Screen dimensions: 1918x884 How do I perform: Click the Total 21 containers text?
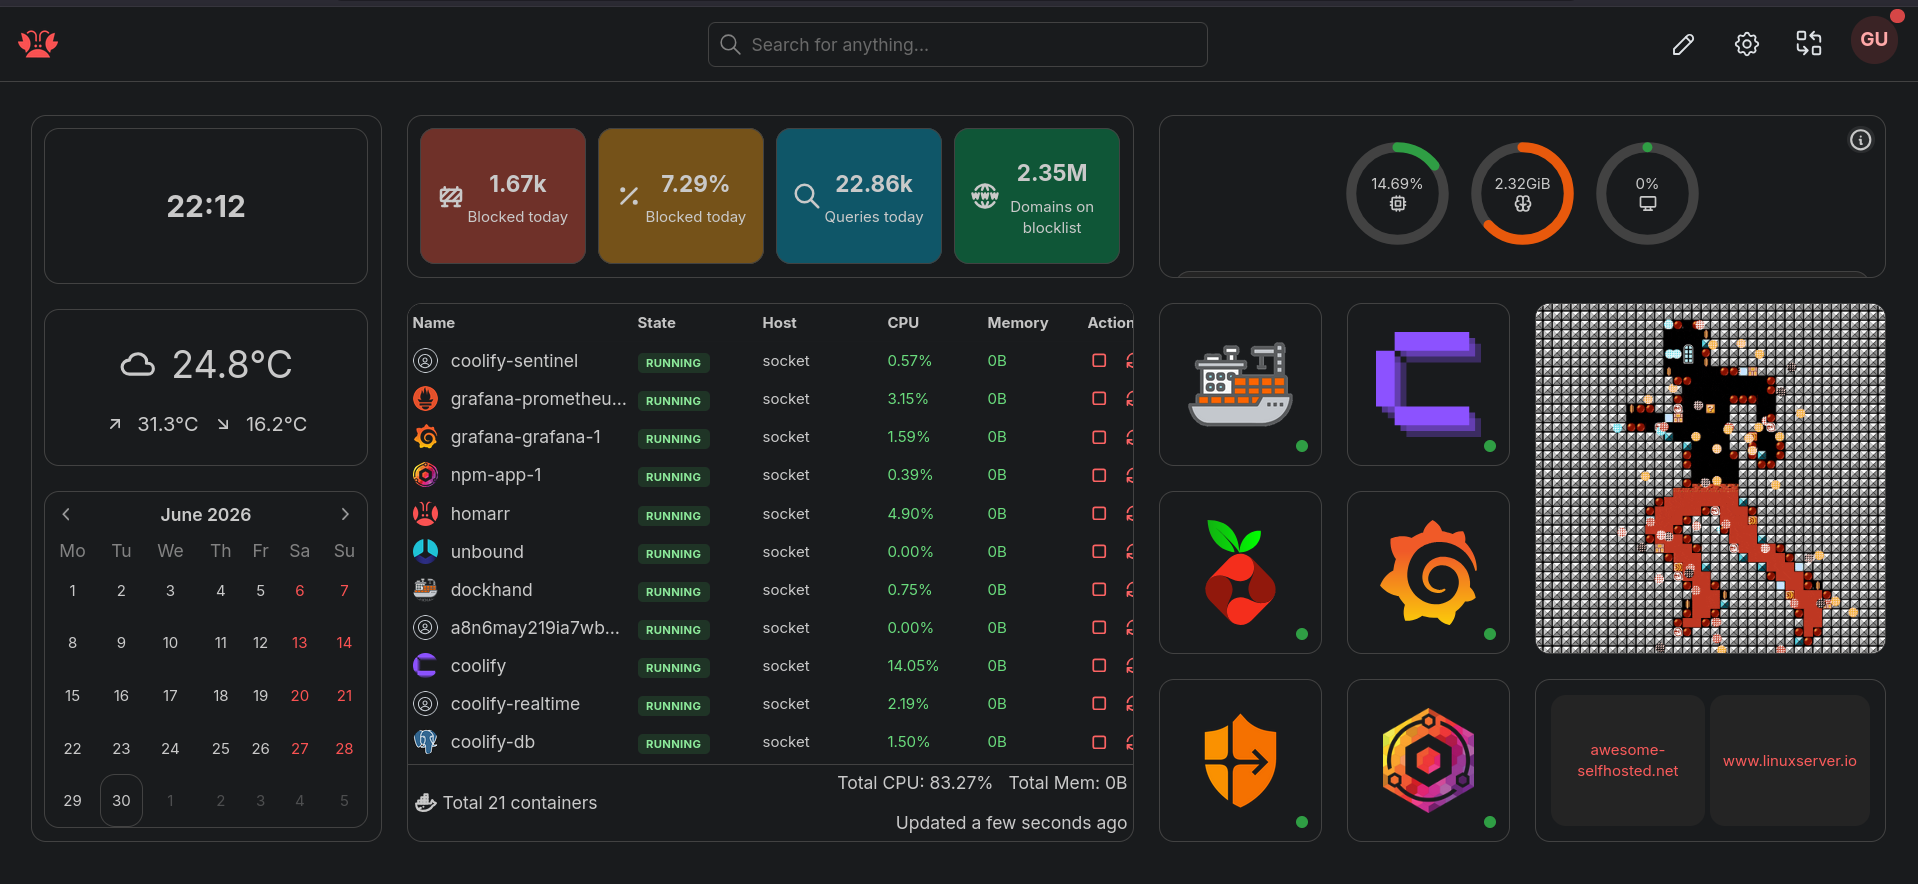[x=520, y=803]
